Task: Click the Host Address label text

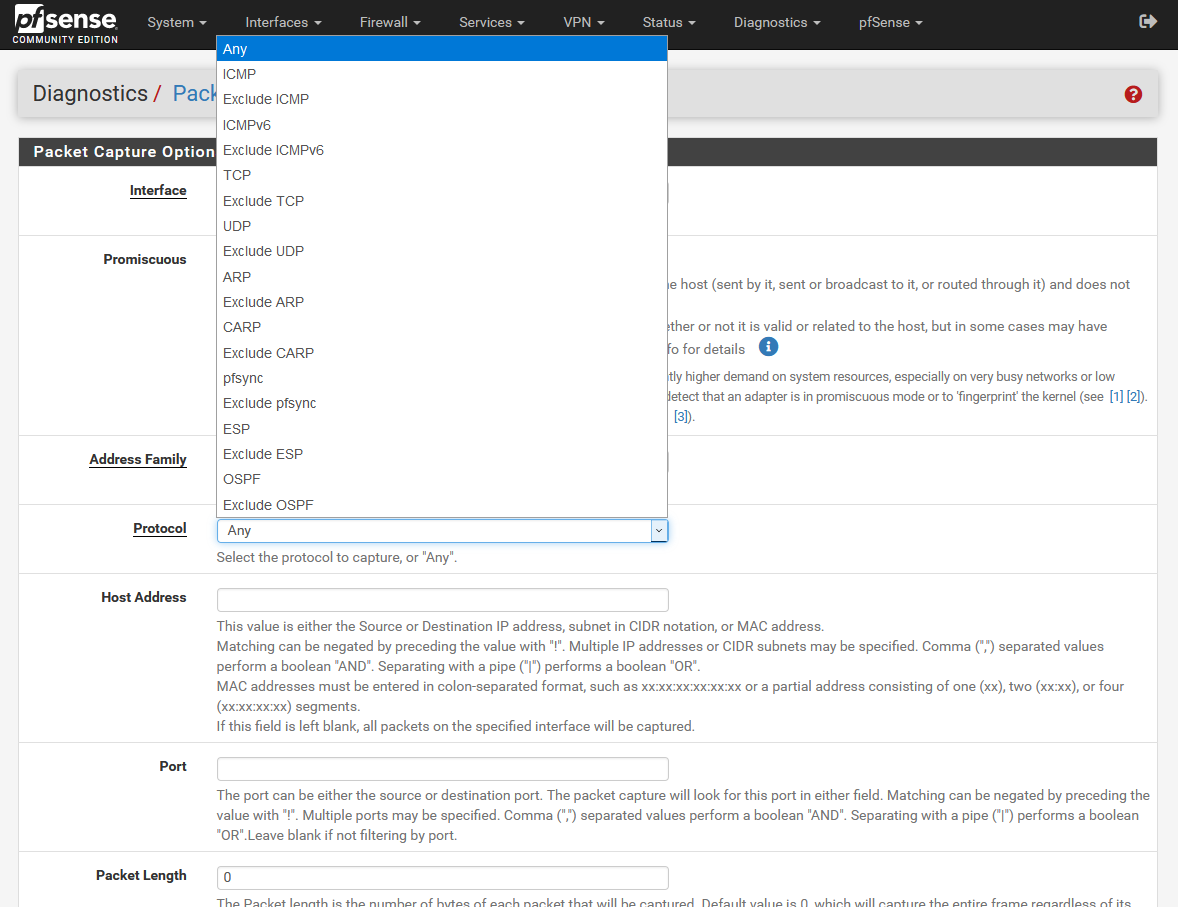Action: [143, 597]
